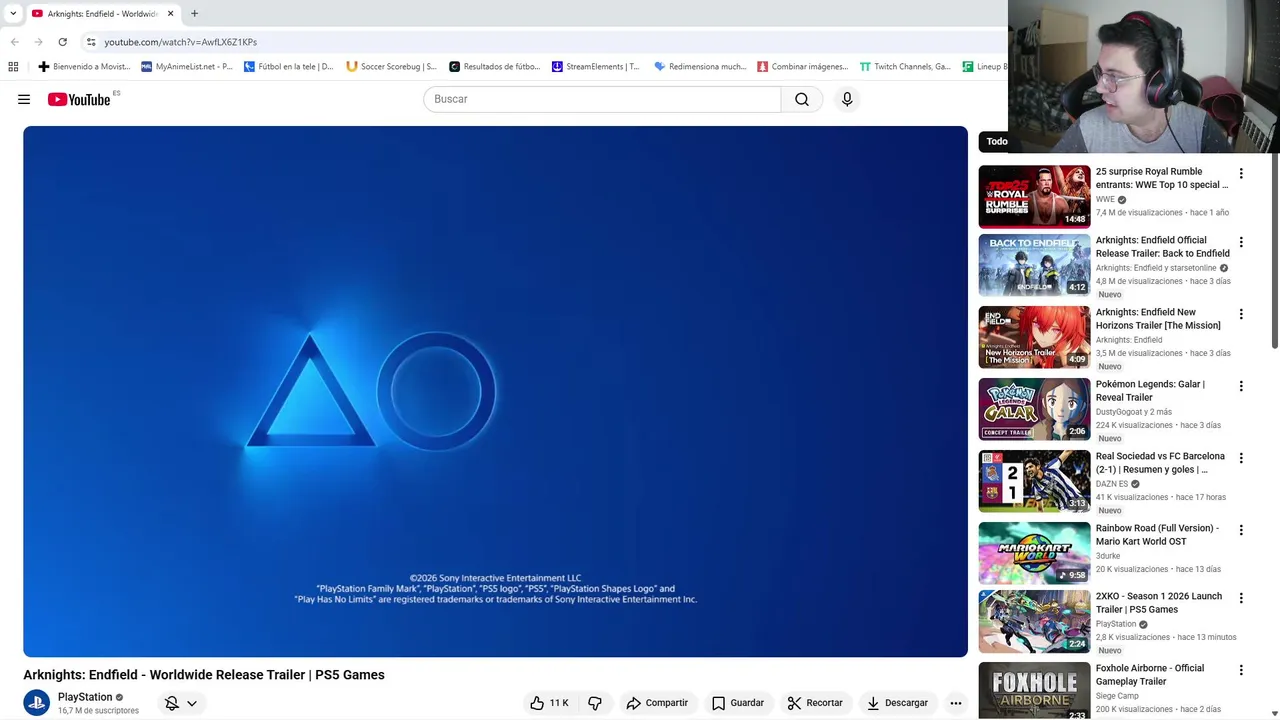
Task: Go forward with browser forward arrow
Action: 38,42
